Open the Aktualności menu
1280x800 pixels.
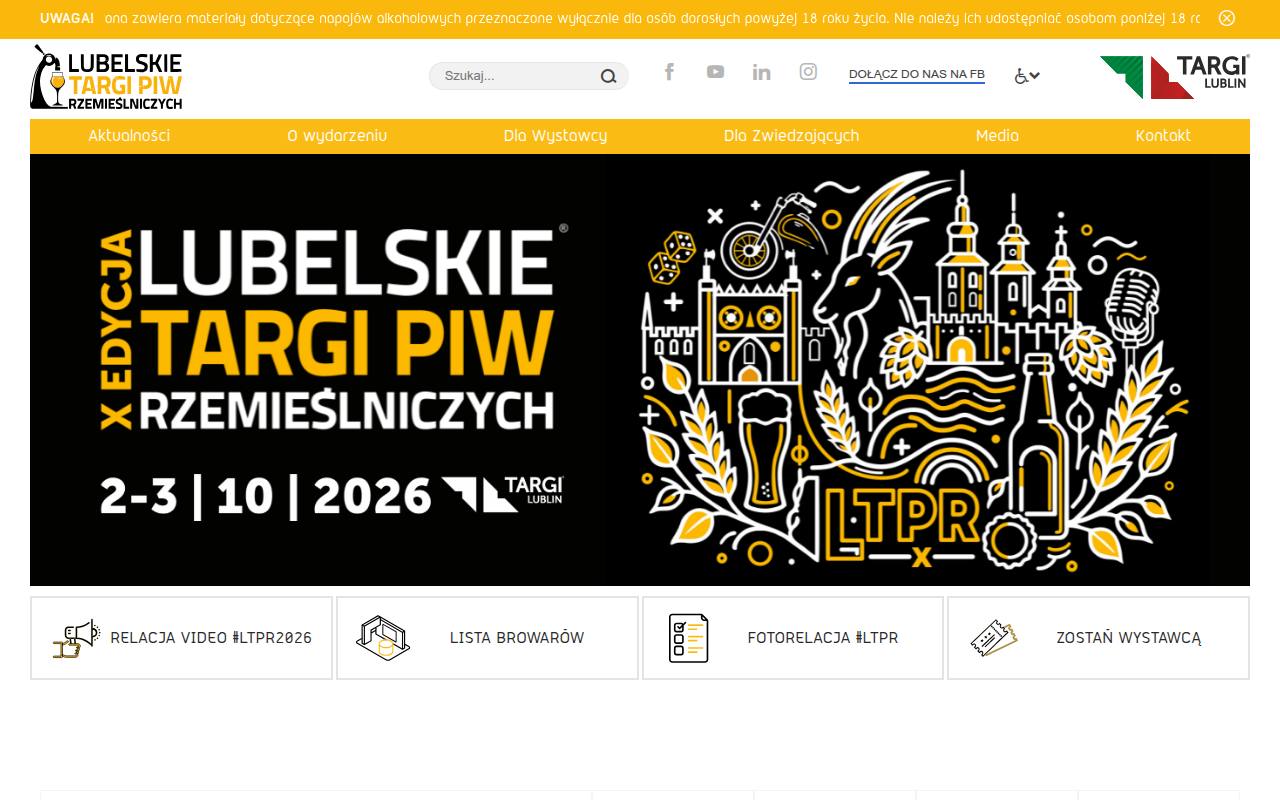(x=129, y=136)
